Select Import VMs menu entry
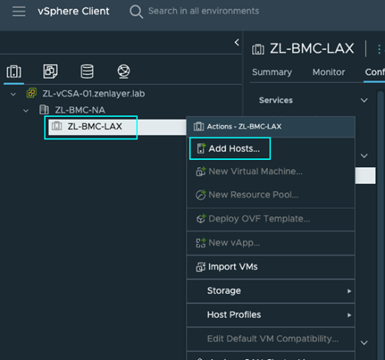 [271, 267]
